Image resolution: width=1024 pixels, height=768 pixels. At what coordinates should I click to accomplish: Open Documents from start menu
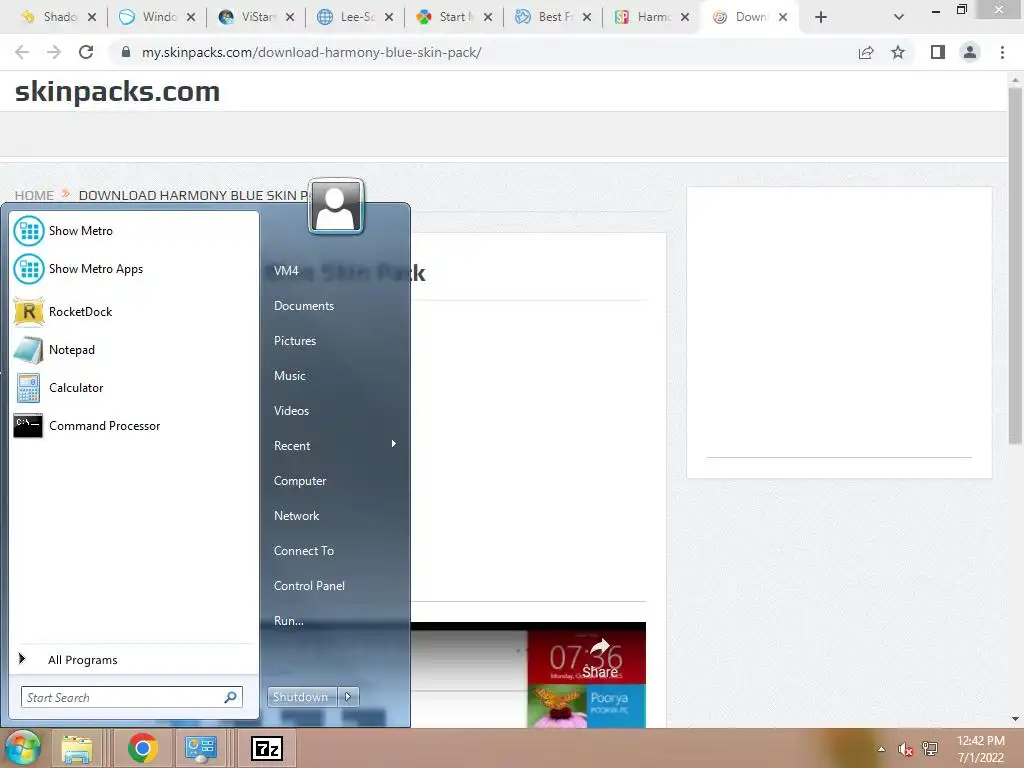[304, 306]
